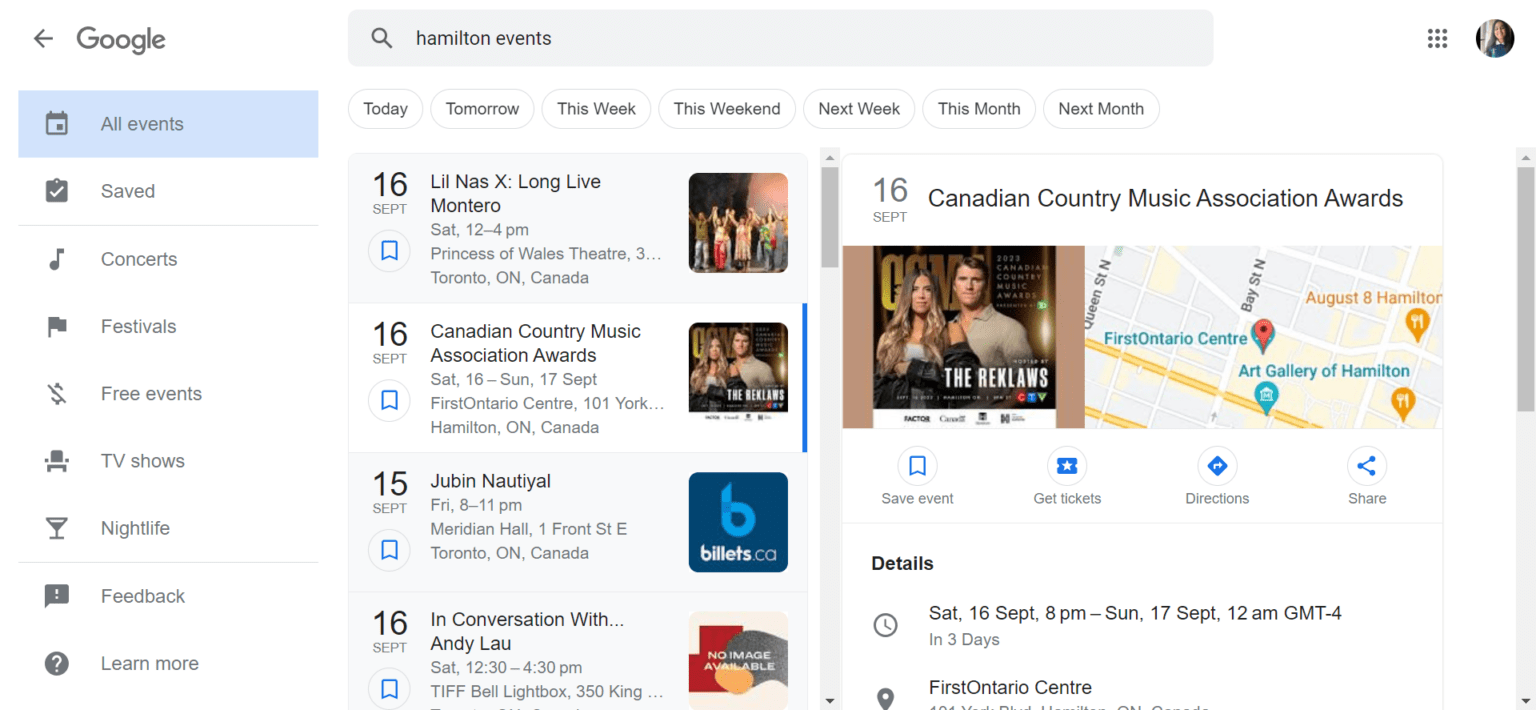Click the FirstOntario Centre venue name in details
This screenshot has height=710, width=1536.
[1010, 687]
